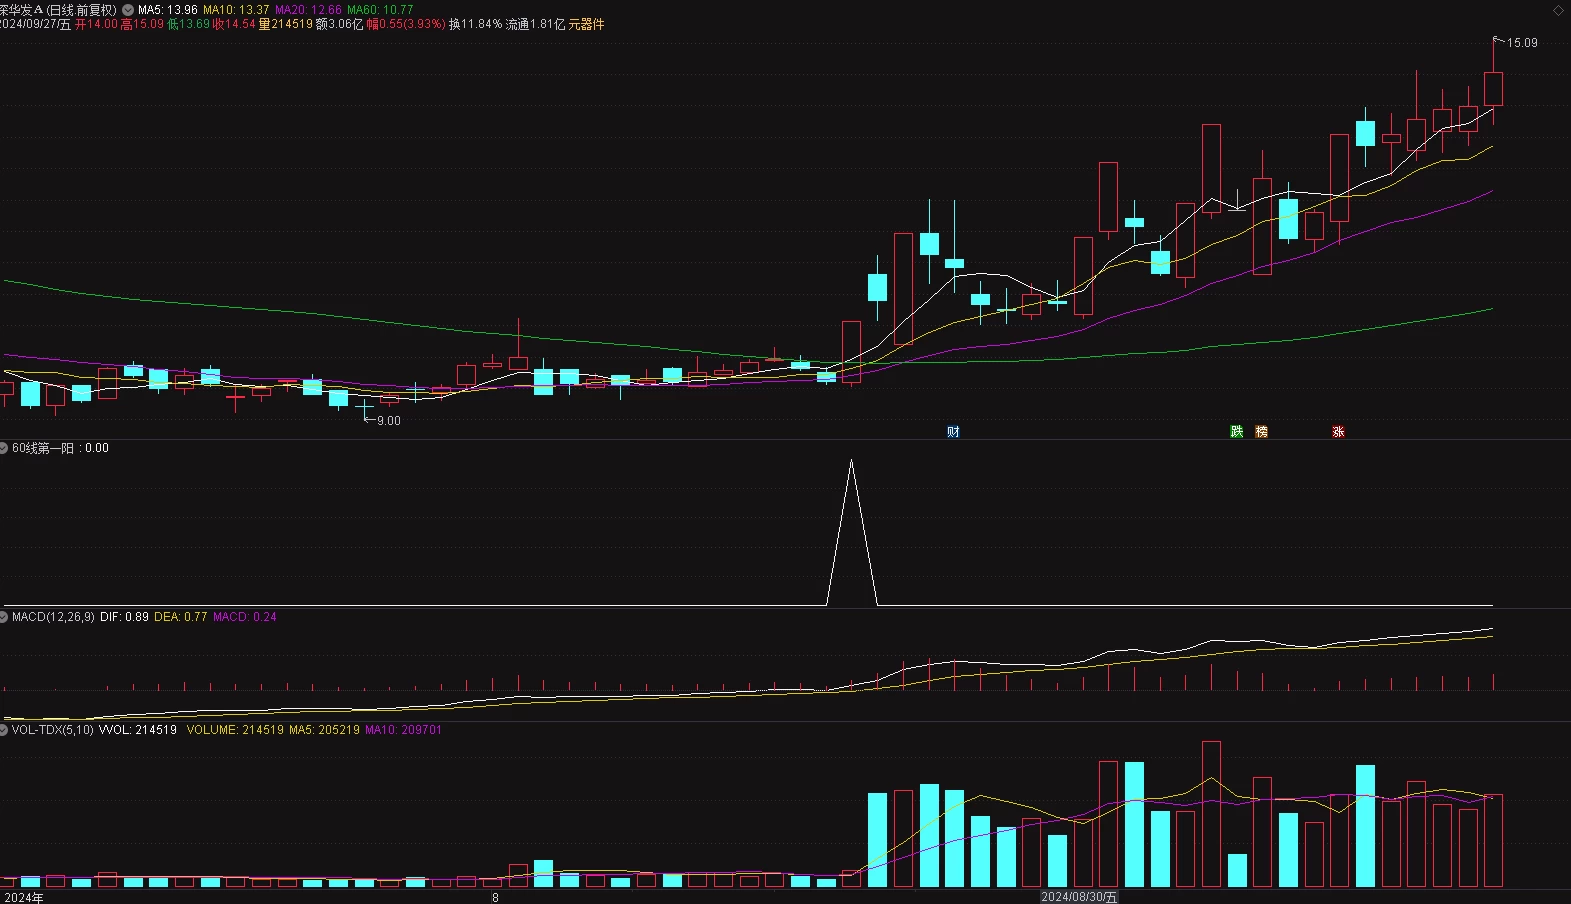Click the 2024/08/30/五 date label on time axis
This screenshot has width=1571, height=904.
click(x=1079, y=897)
